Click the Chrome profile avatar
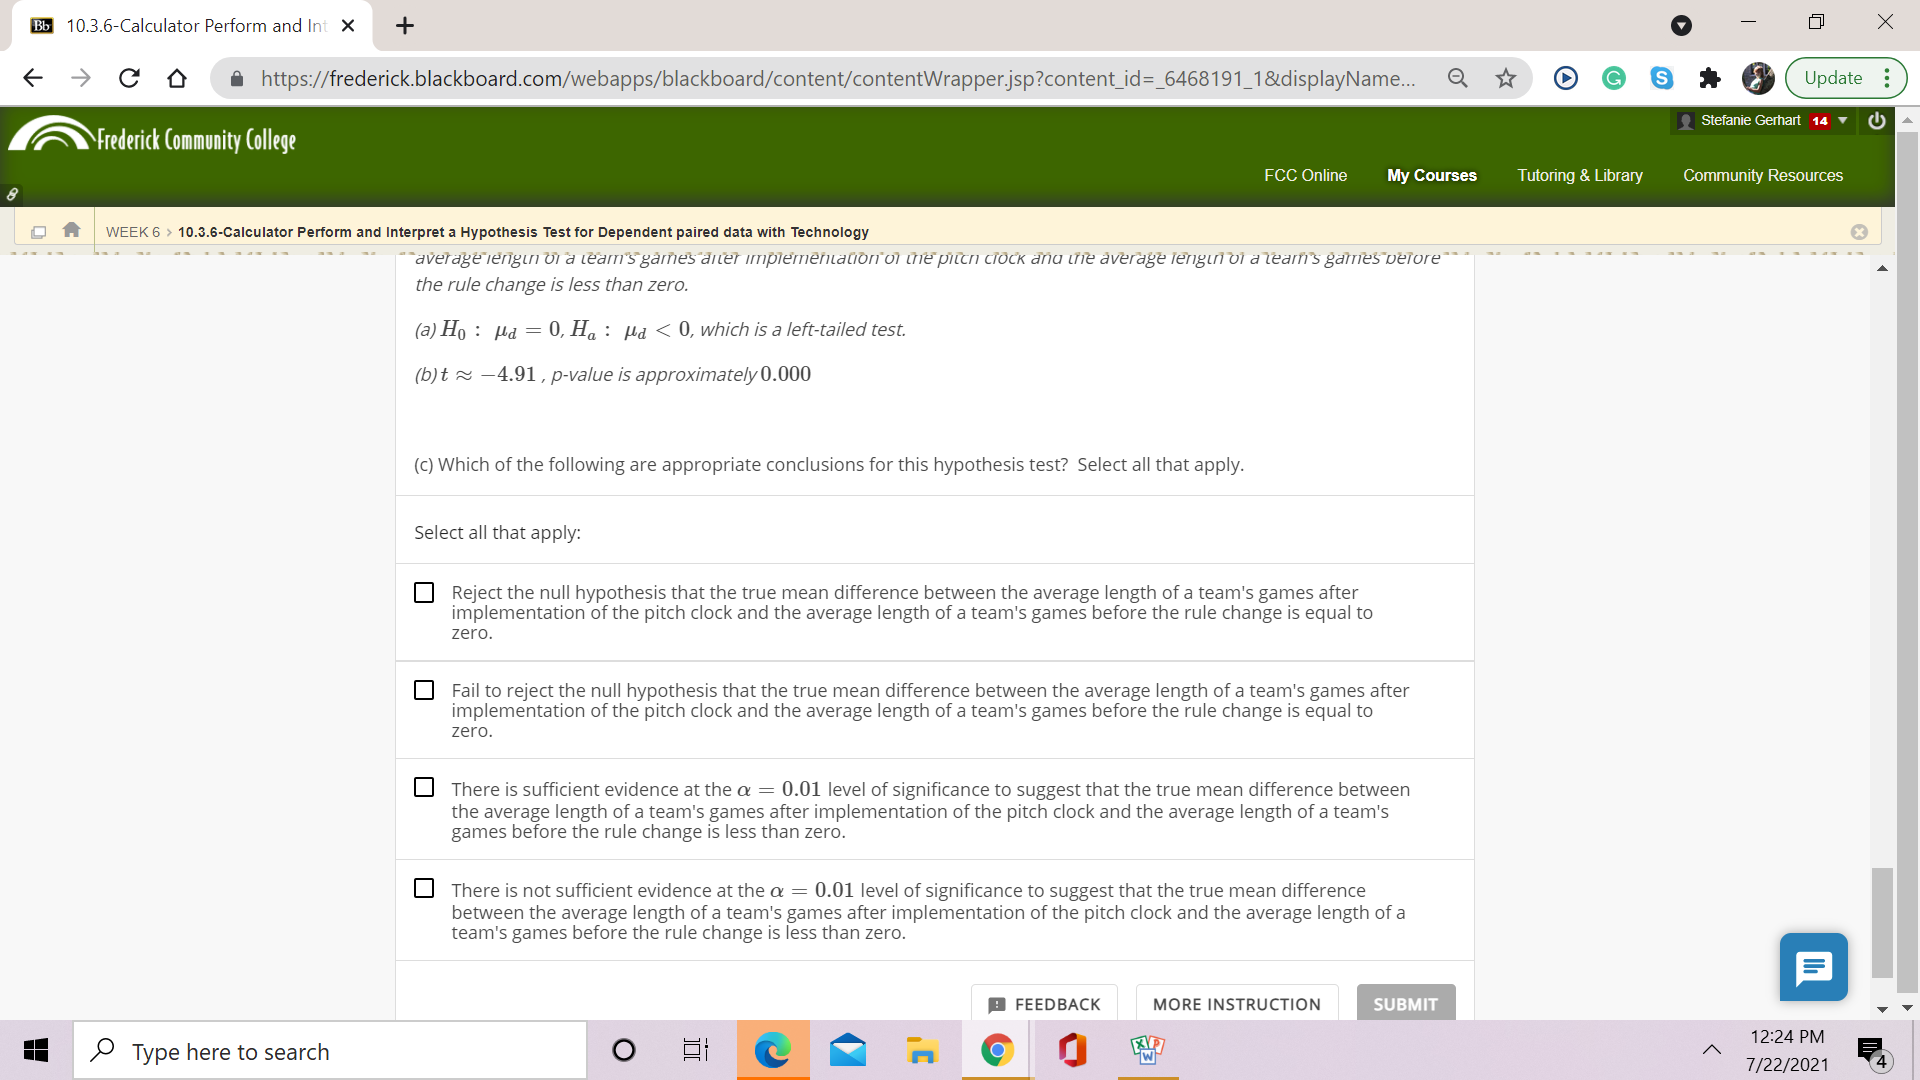 (x=1757, y=78)
